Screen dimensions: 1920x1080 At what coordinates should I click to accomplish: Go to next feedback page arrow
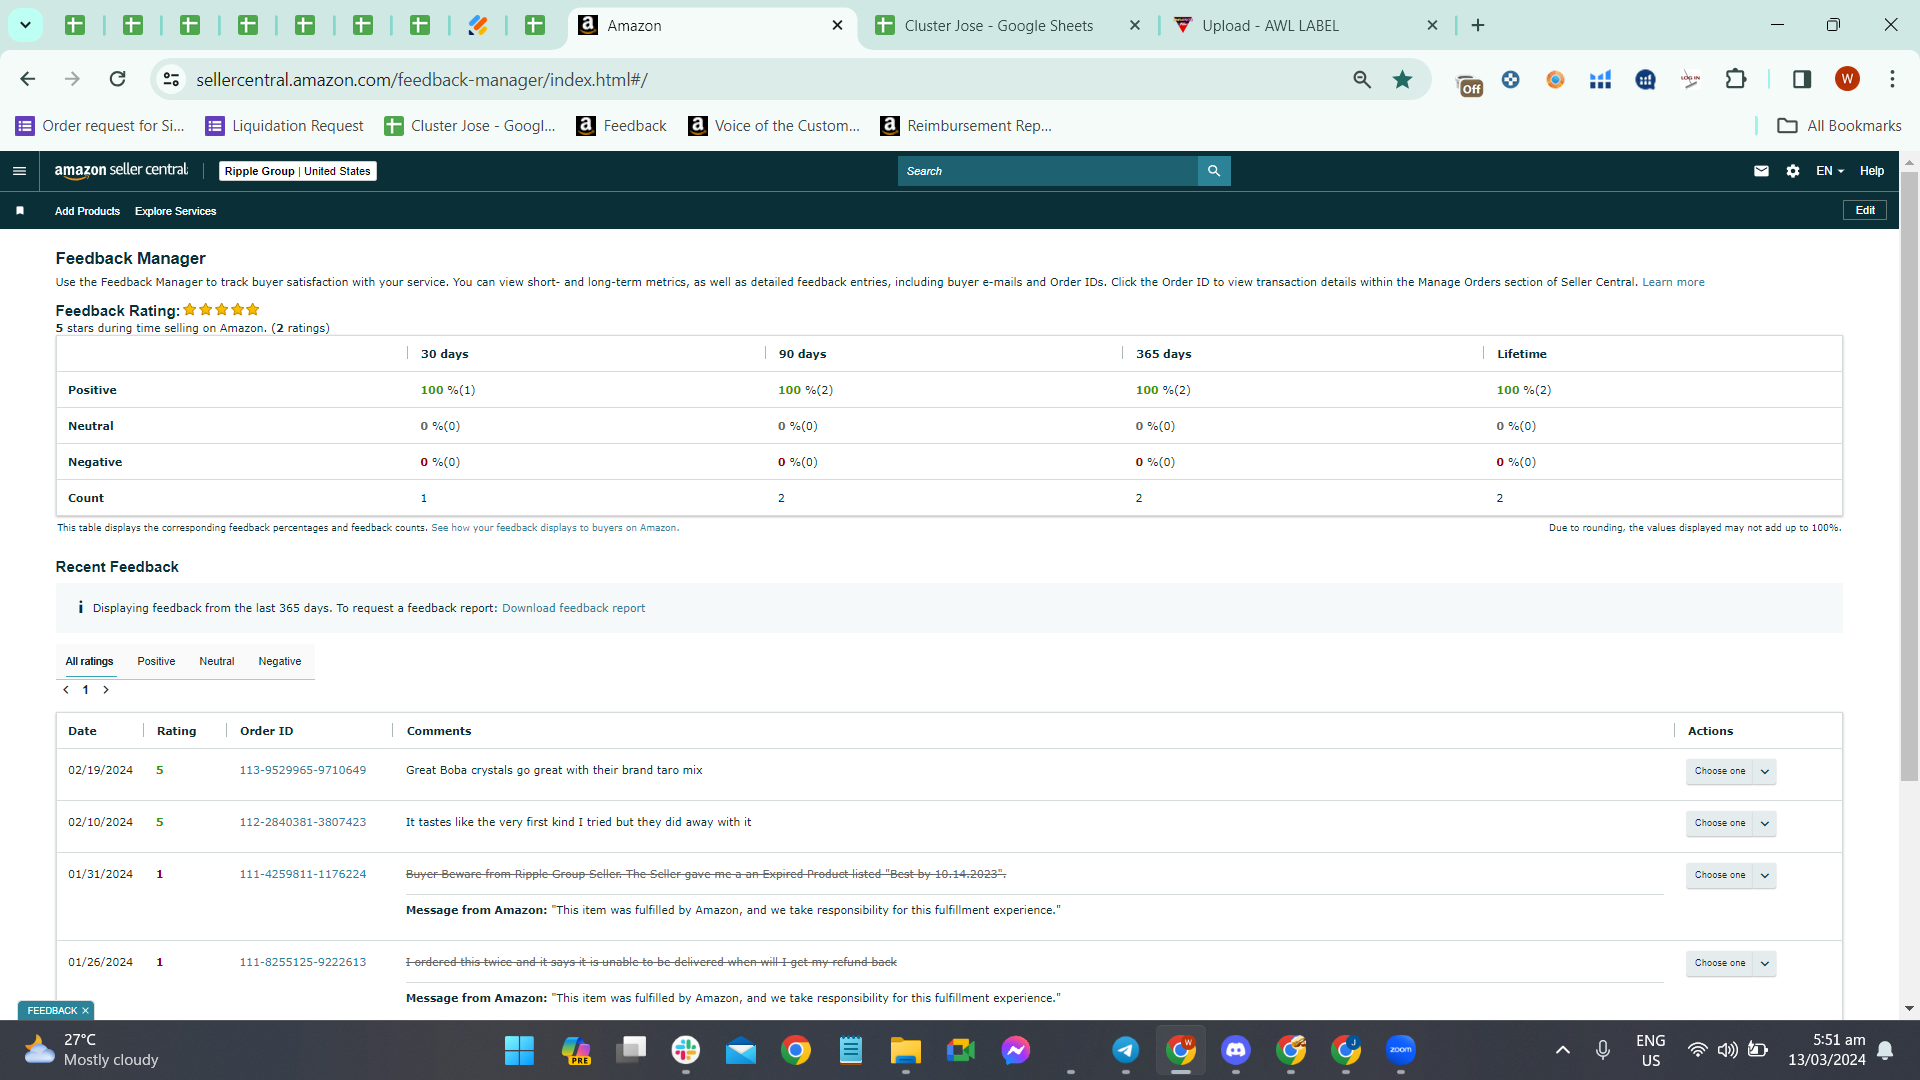pos(106,690)
